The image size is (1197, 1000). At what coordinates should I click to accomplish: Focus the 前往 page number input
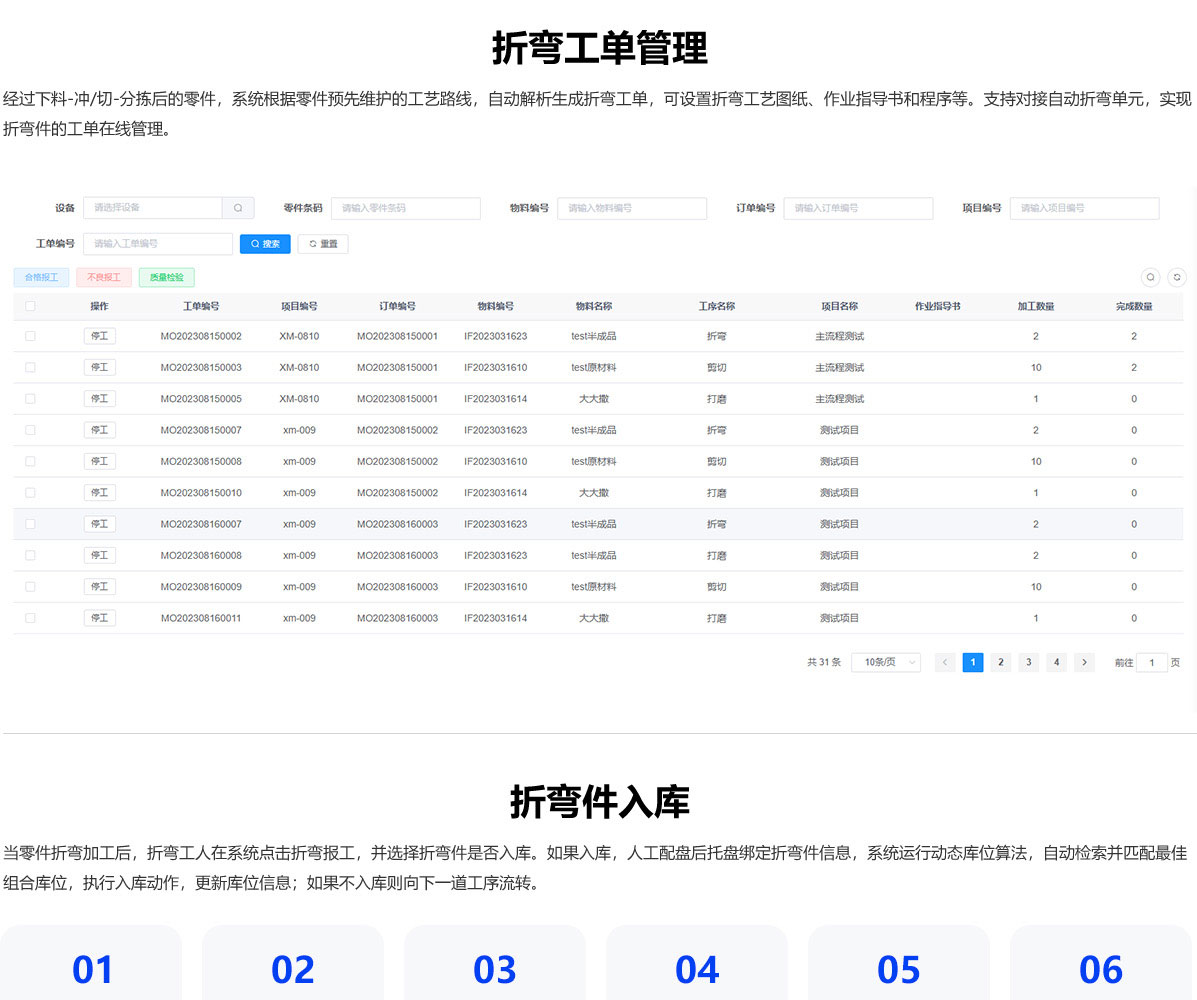click(1151, 662)
